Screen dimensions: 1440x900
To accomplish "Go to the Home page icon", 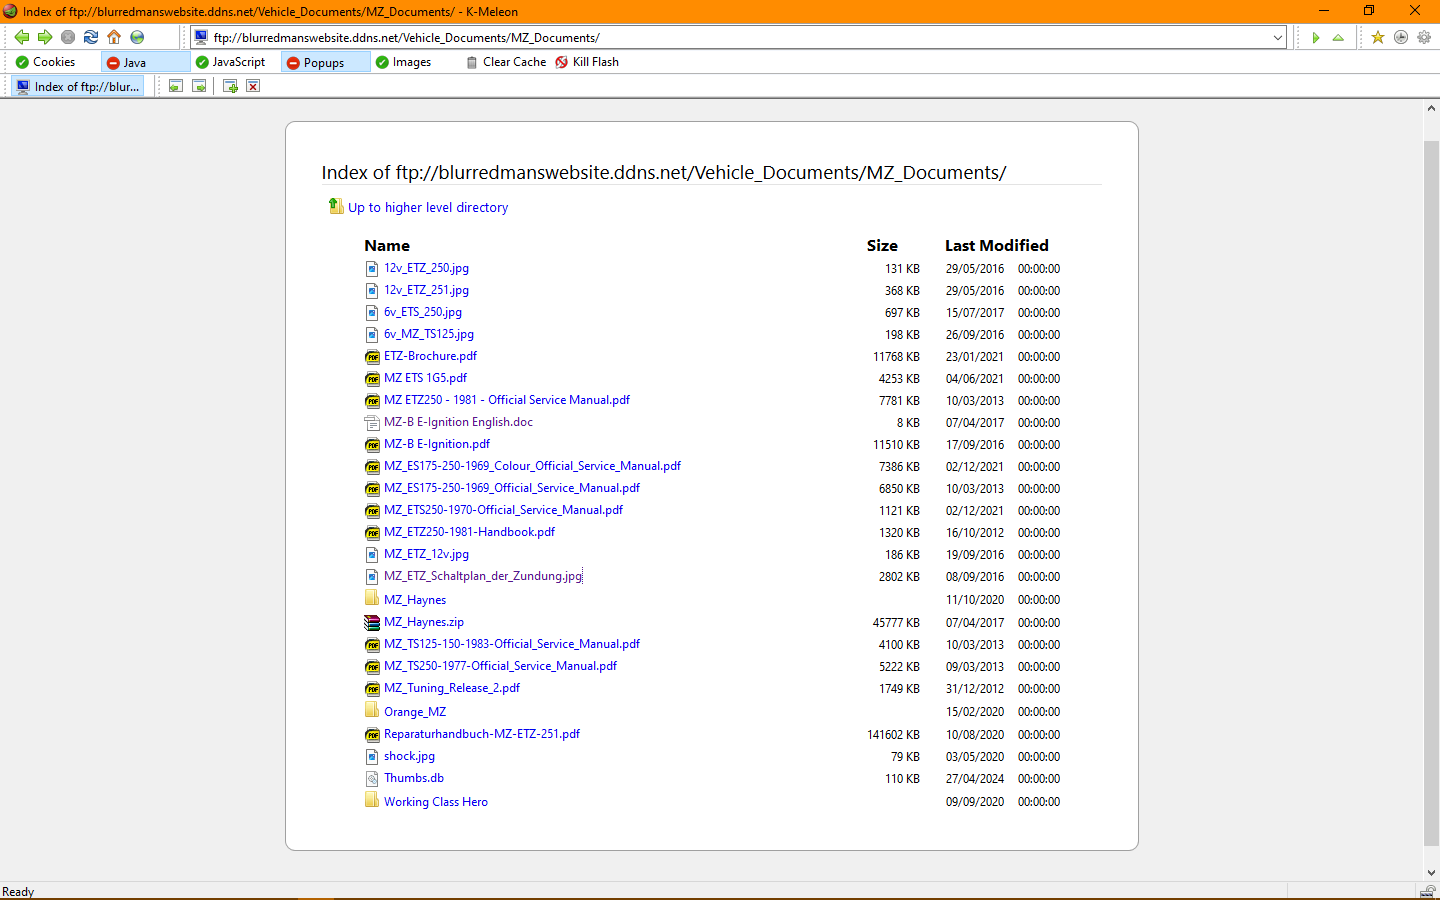I will (x=114, y=37).
